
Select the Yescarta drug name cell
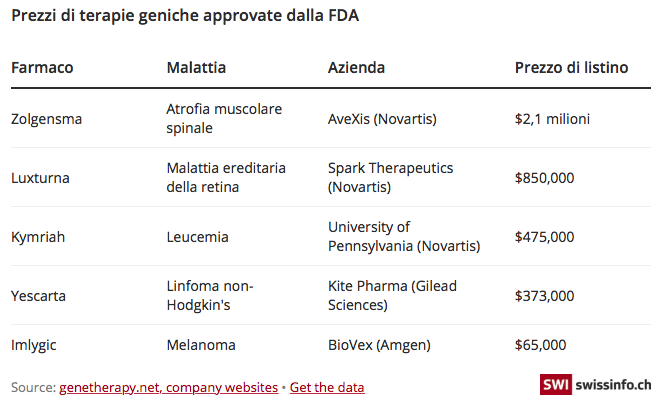[x=39, y=296]
